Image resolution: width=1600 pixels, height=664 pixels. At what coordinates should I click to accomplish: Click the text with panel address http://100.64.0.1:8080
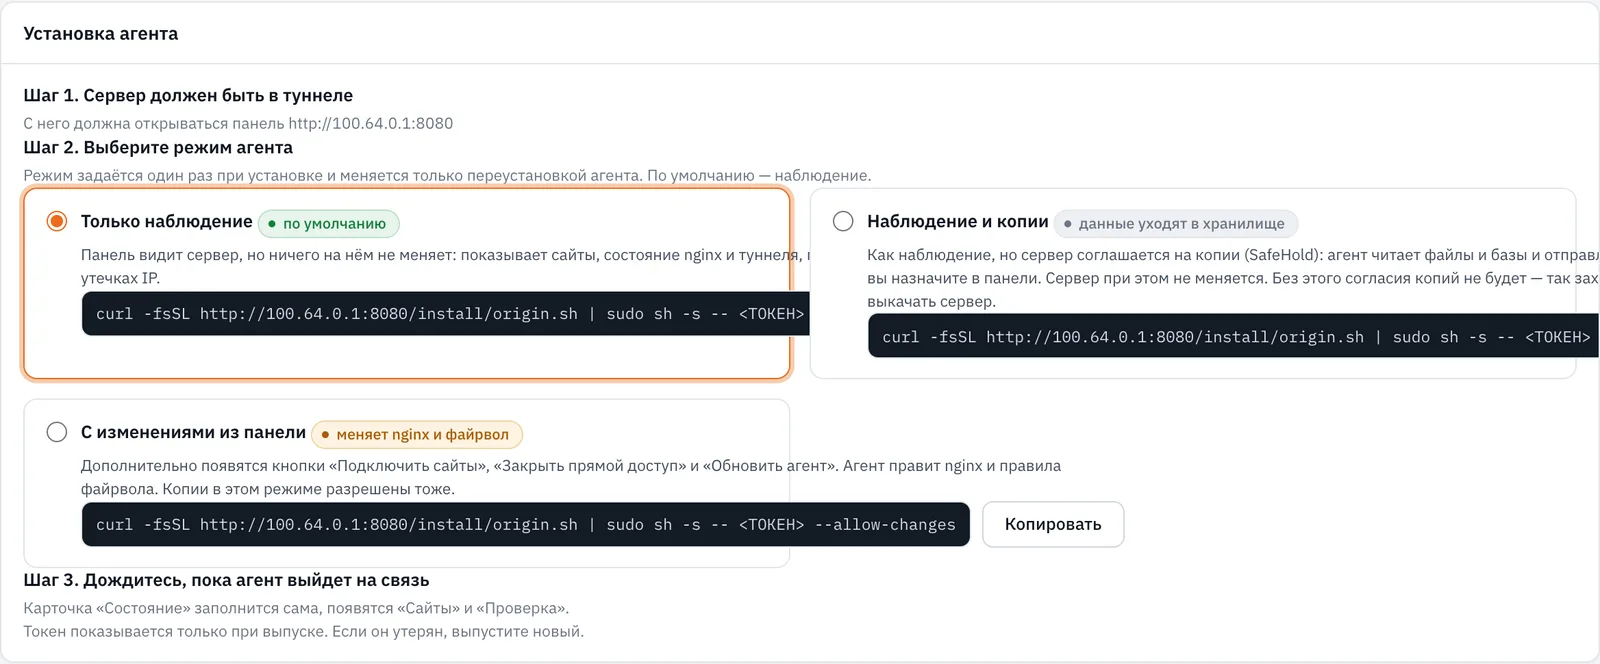click(x=238, y=123)
